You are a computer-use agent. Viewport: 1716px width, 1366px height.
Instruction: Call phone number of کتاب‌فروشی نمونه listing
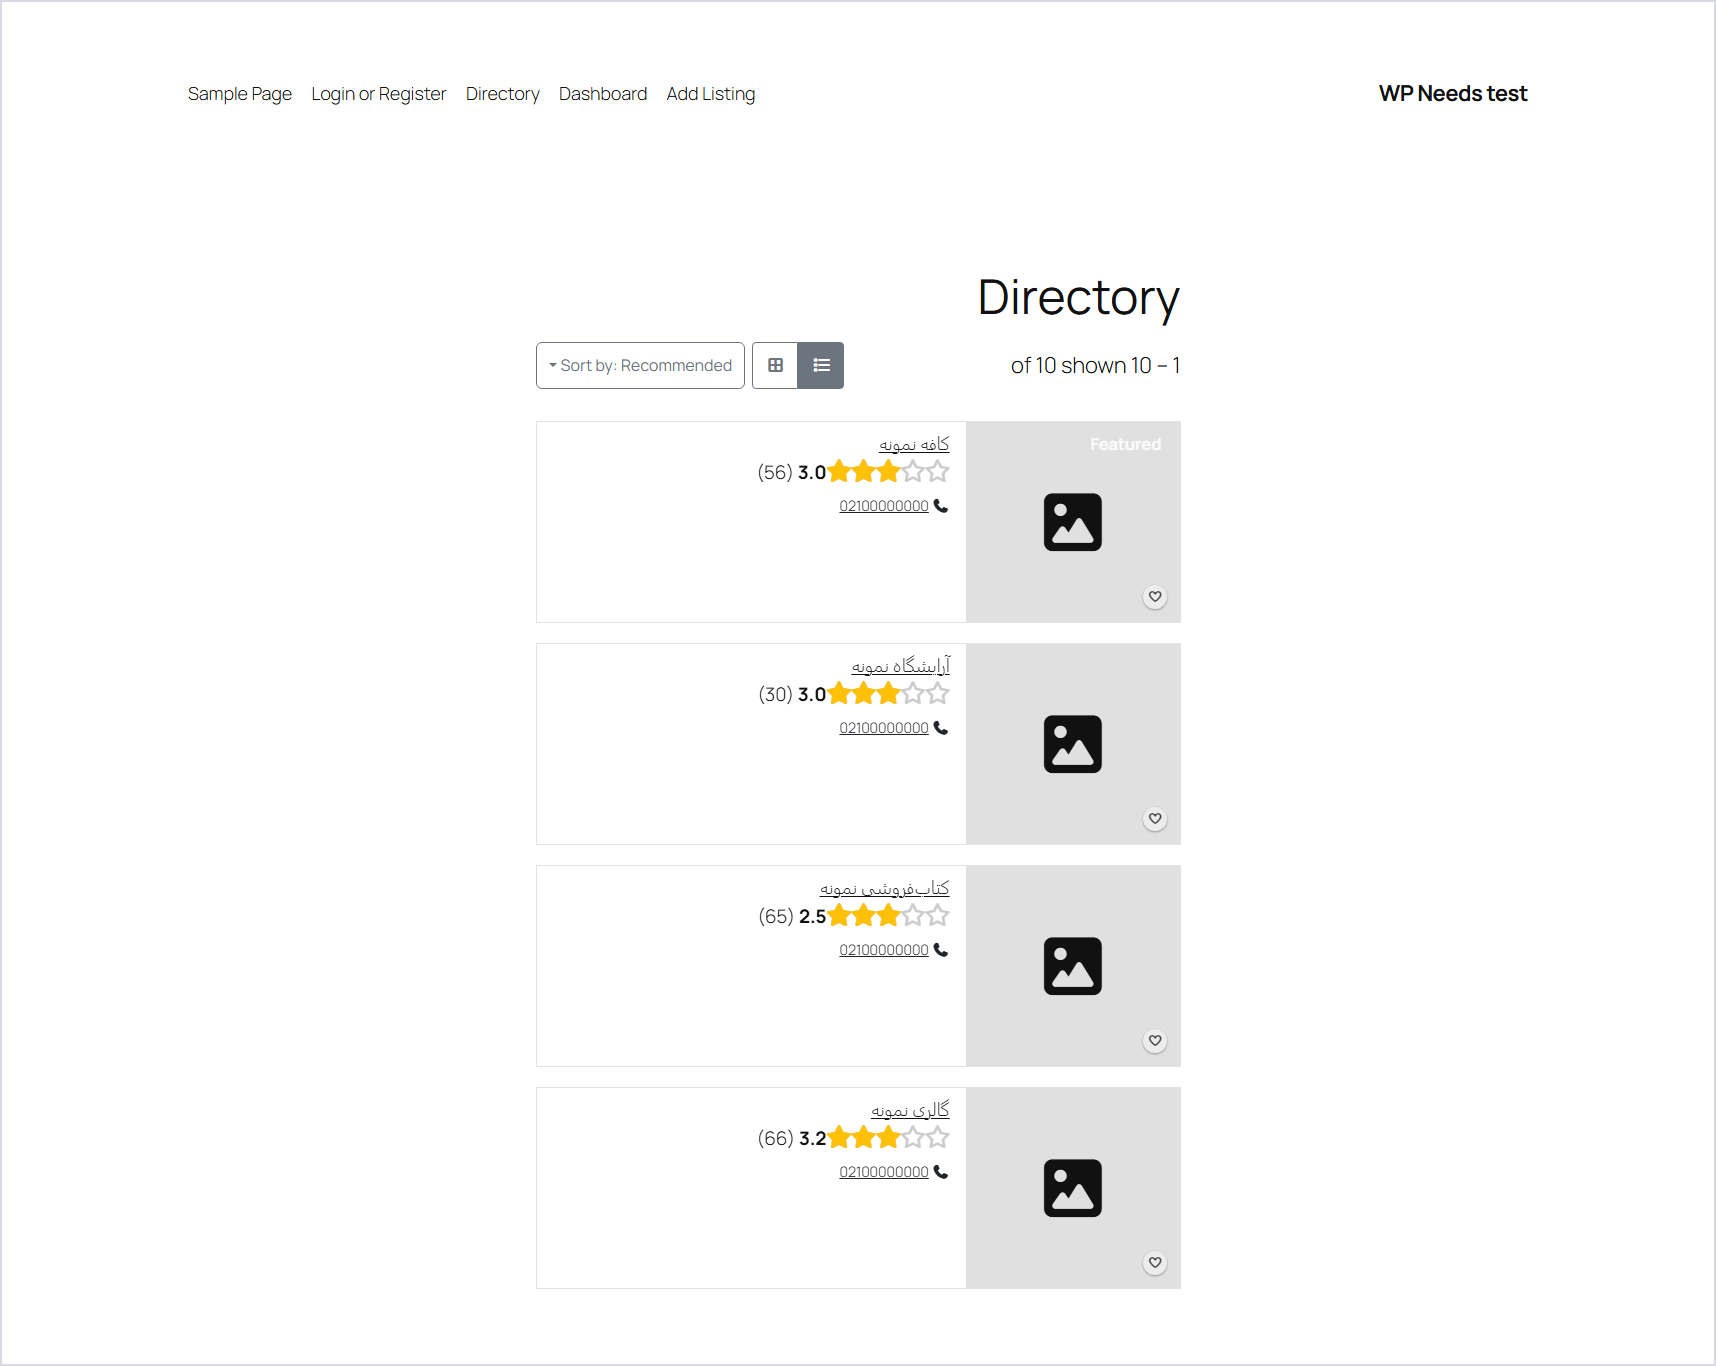point(884,950)
